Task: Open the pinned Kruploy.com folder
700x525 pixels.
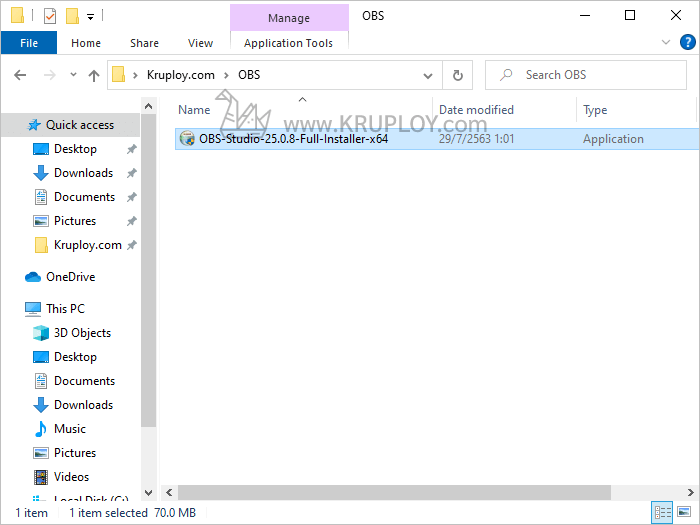Action: pyautogui.click(x=88, y=245)
